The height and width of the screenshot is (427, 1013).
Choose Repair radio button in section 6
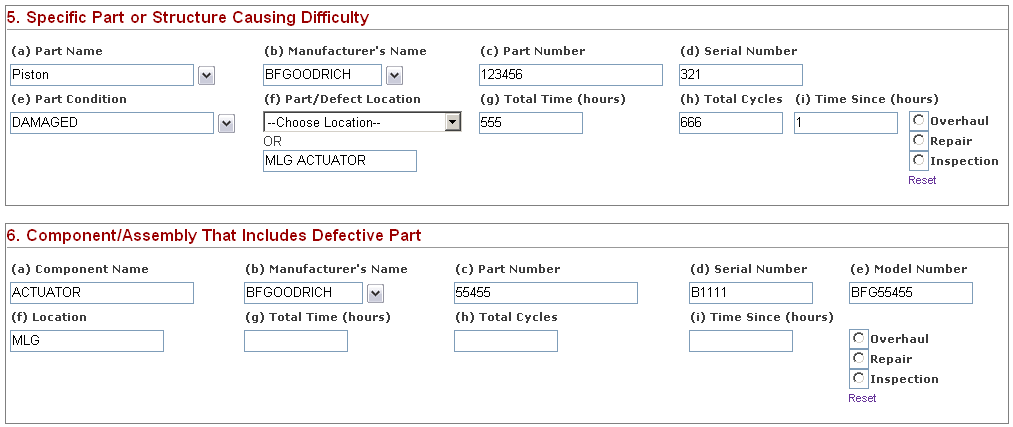point(858,358)
